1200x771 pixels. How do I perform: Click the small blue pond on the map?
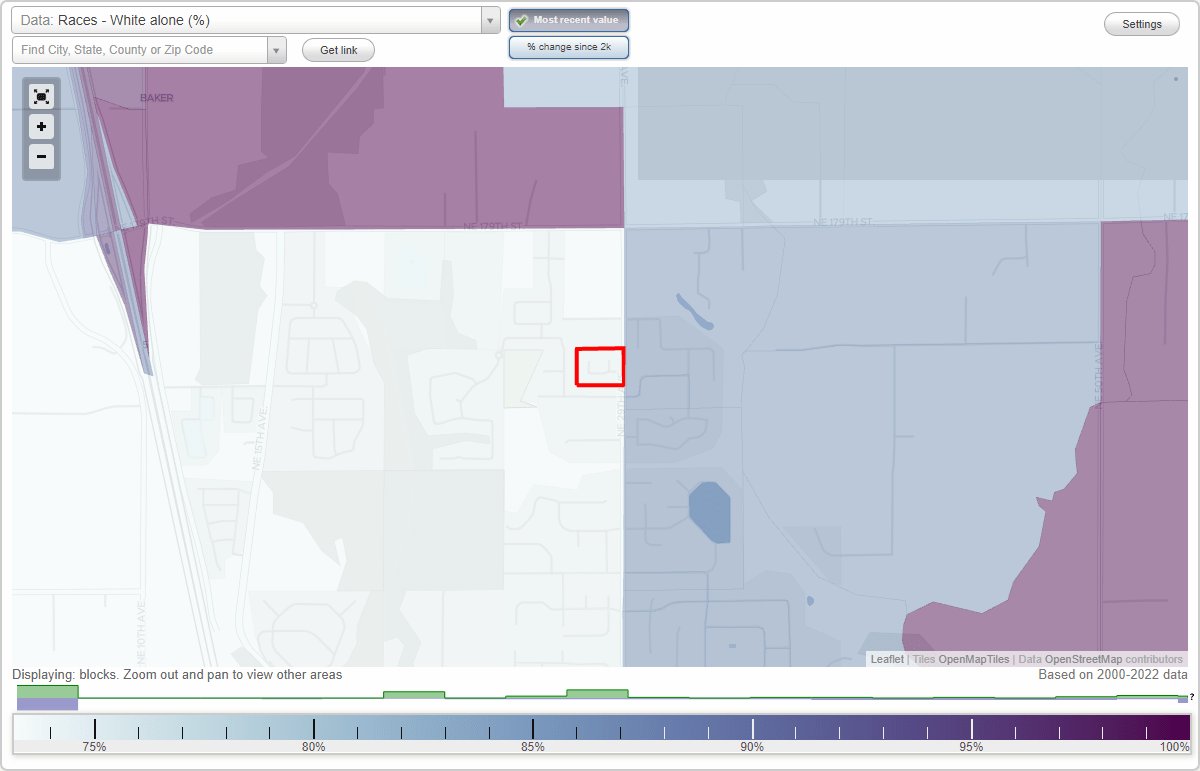coord(709,511)
